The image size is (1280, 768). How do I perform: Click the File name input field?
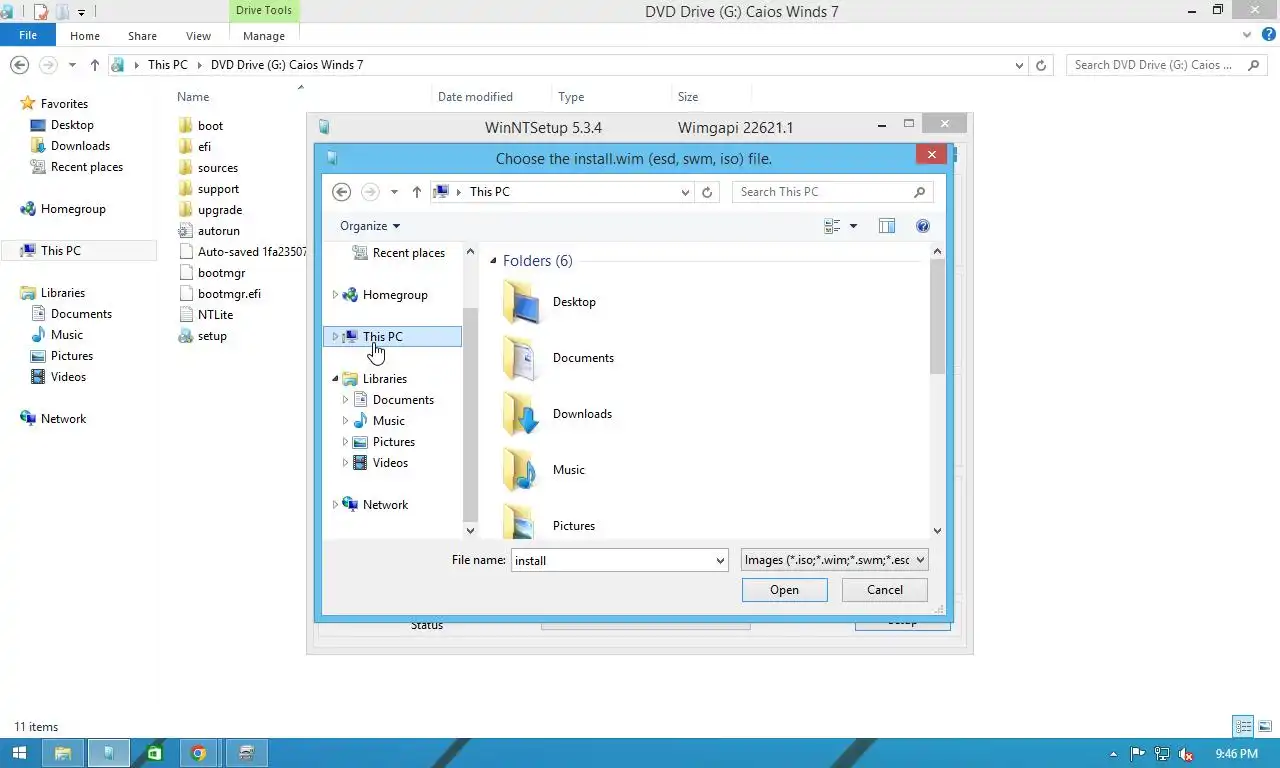611,561
